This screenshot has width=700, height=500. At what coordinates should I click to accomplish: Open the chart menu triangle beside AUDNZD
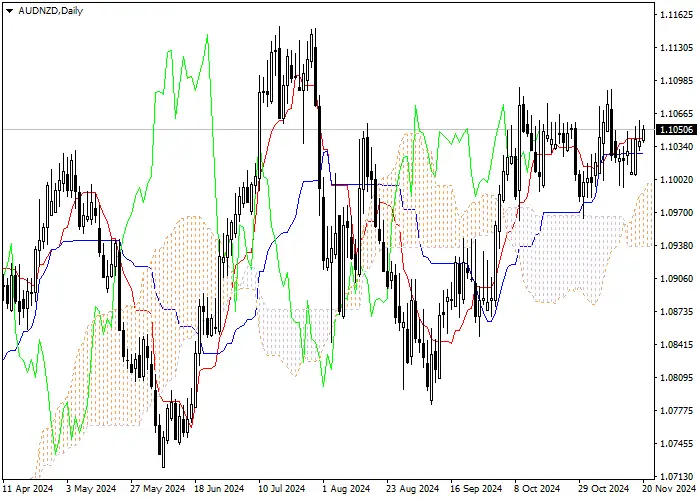coord(9,11)
